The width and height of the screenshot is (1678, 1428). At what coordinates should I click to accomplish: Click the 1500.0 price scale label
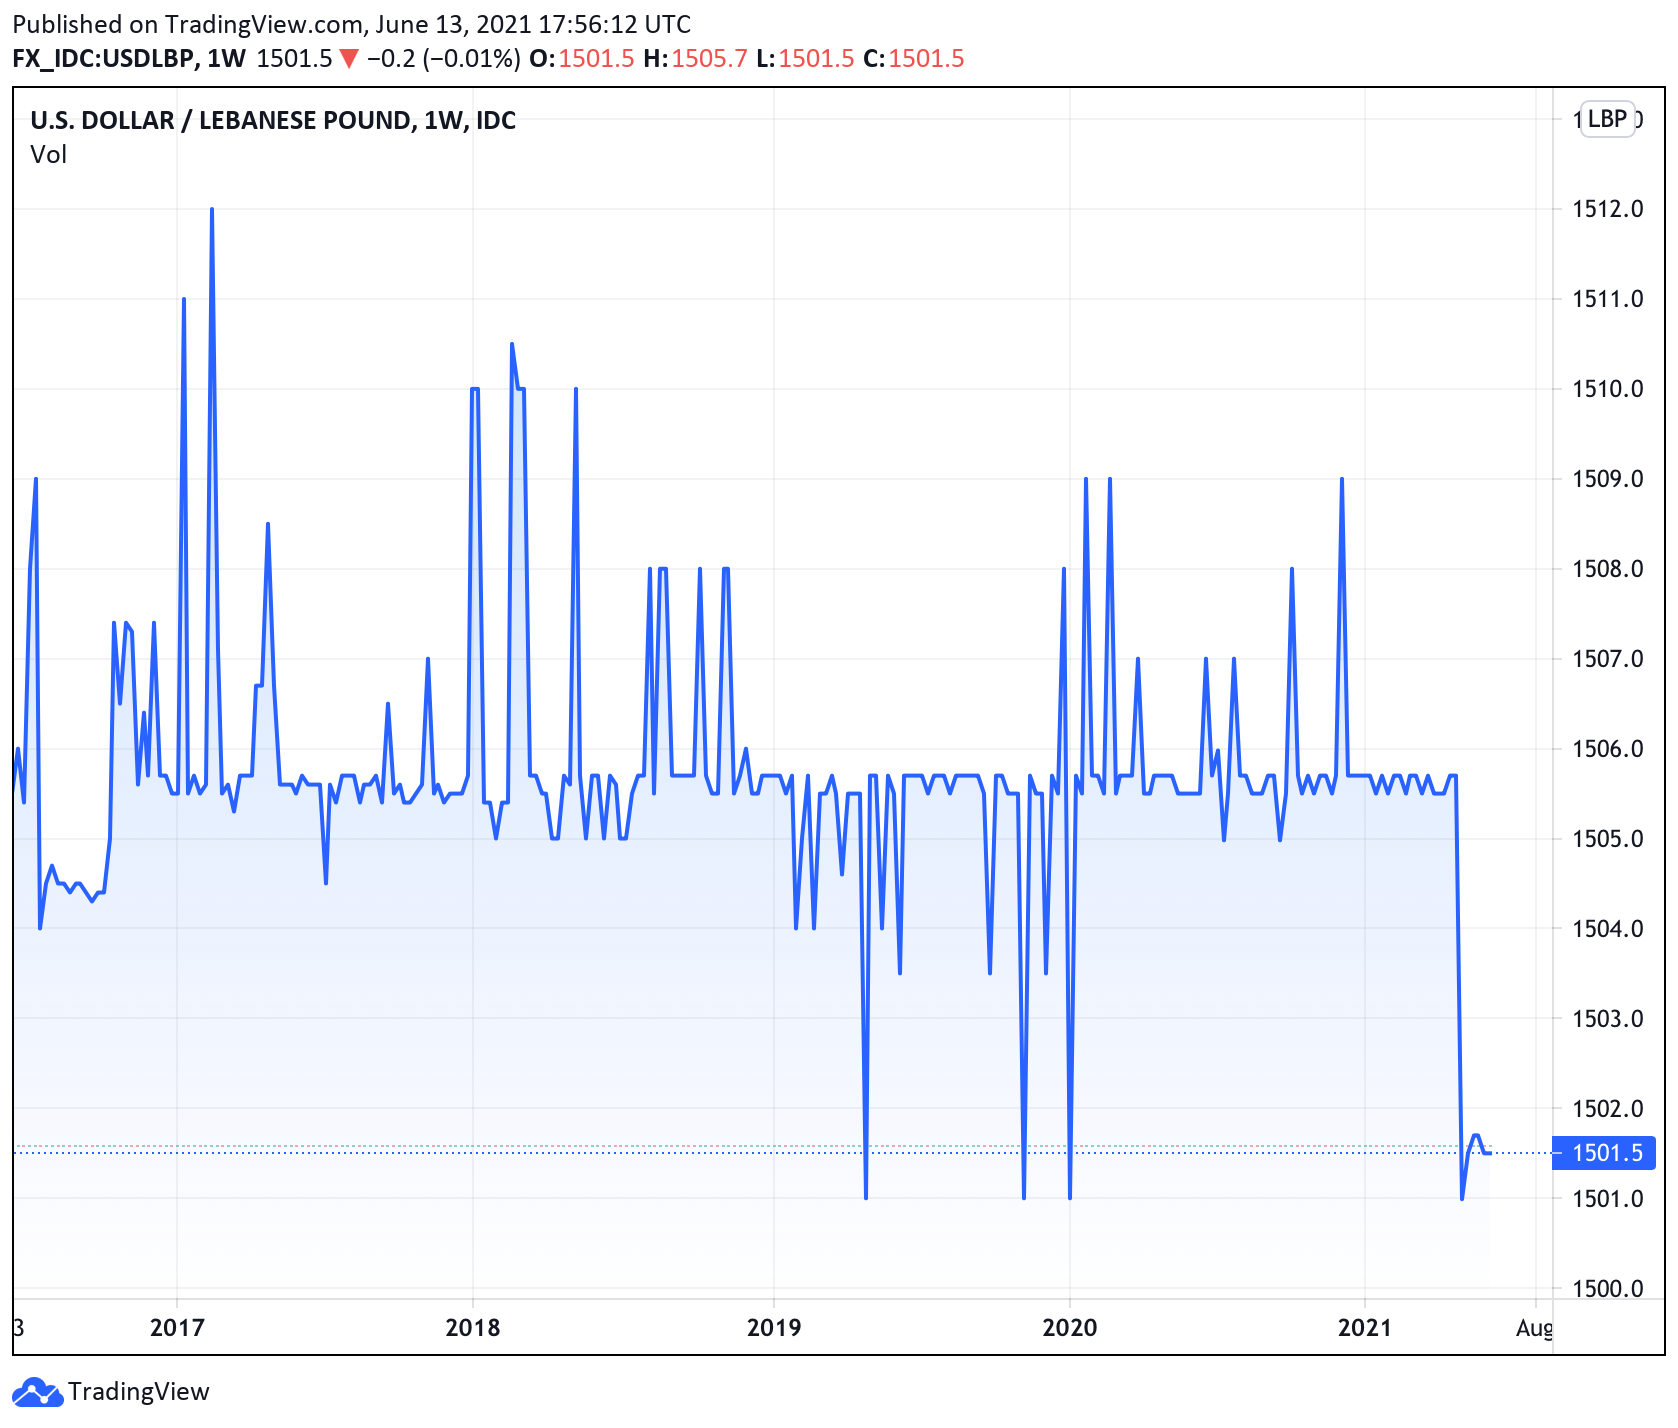(1607, 1289)
